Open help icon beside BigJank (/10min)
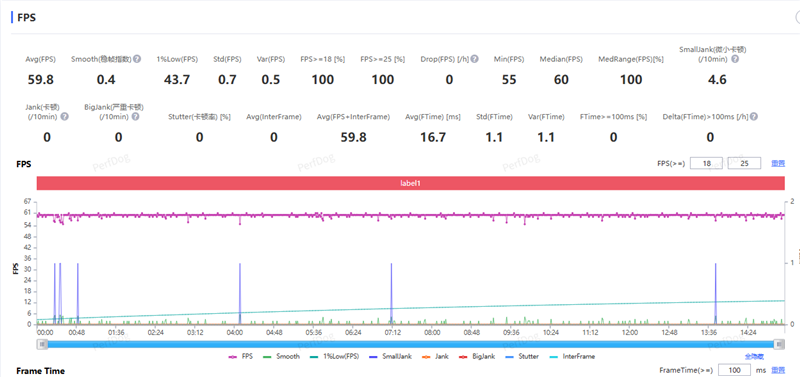This screenshot has height=377, width=800. 135,117
